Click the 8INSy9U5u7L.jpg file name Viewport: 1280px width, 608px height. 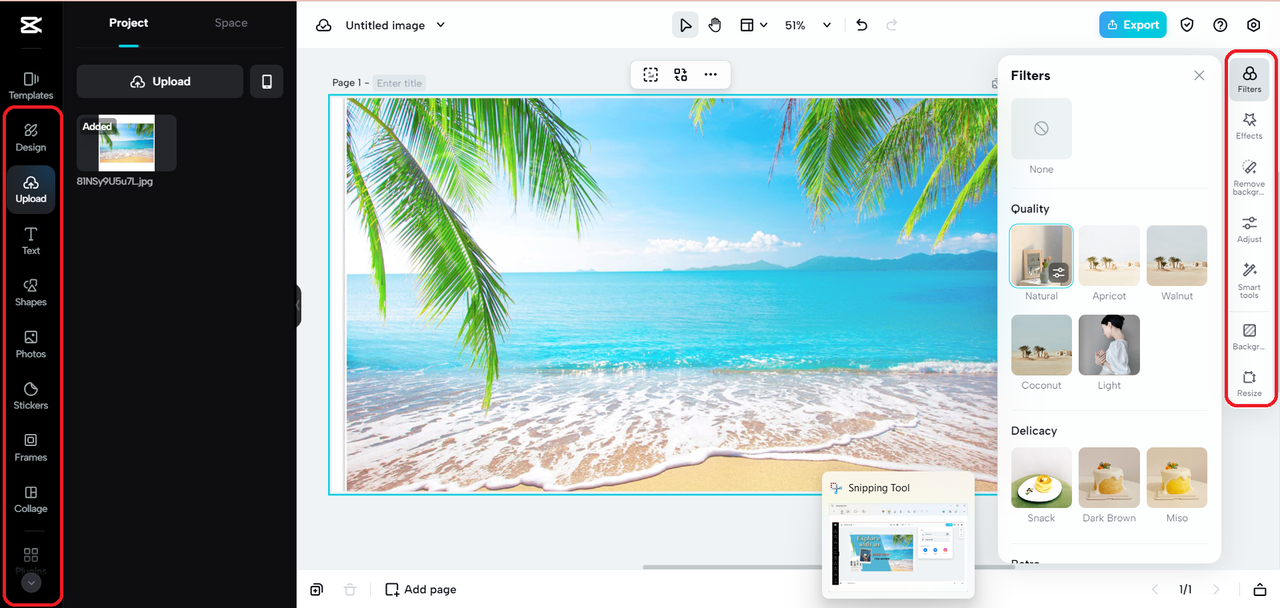pos(115,182)
